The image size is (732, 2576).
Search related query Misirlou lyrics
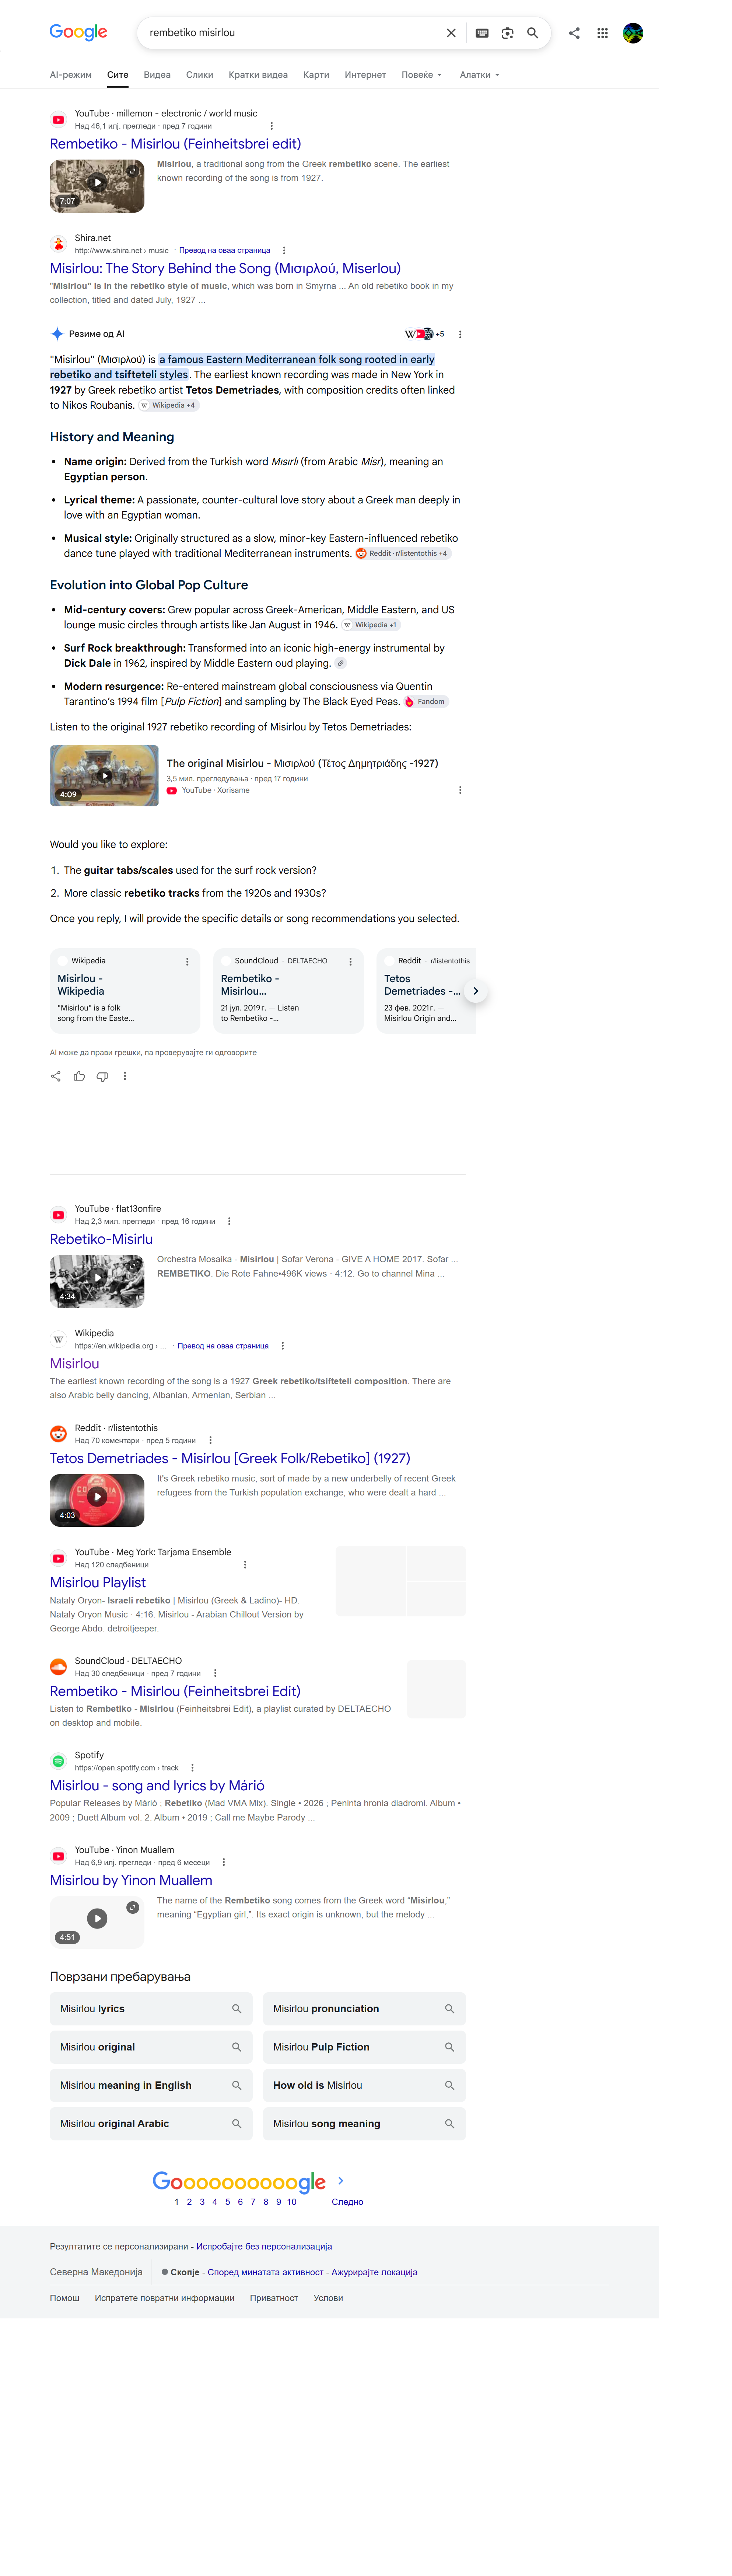pos(151,2009)
